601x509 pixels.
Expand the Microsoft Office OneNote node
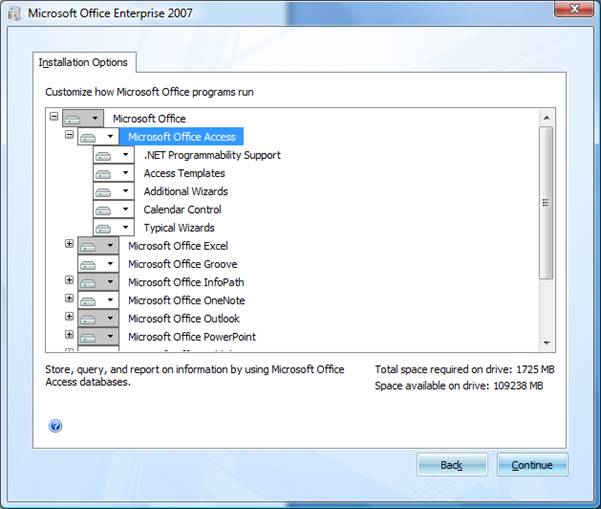click(x=69, y=298)
